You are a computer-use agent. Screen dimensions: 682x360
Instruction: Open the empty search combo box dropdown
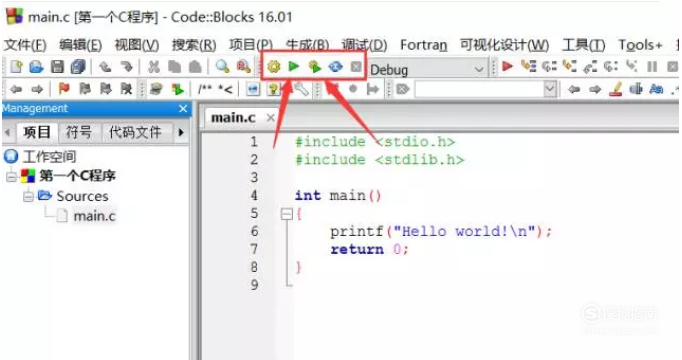click(x=550, y=89)
